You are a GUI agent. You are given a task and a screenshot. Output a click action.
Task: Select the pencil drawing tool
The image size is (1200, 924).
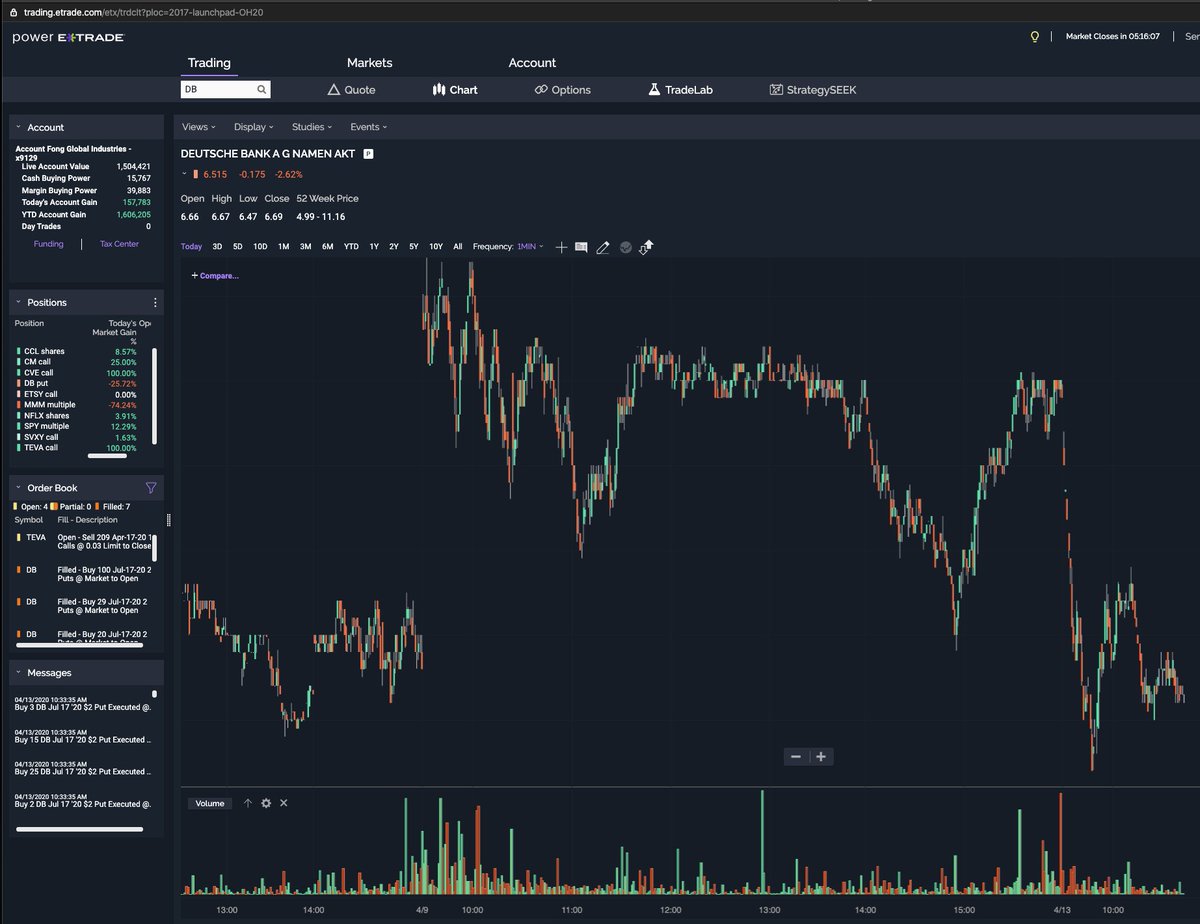pyautogui.click(x=603, y=247)
